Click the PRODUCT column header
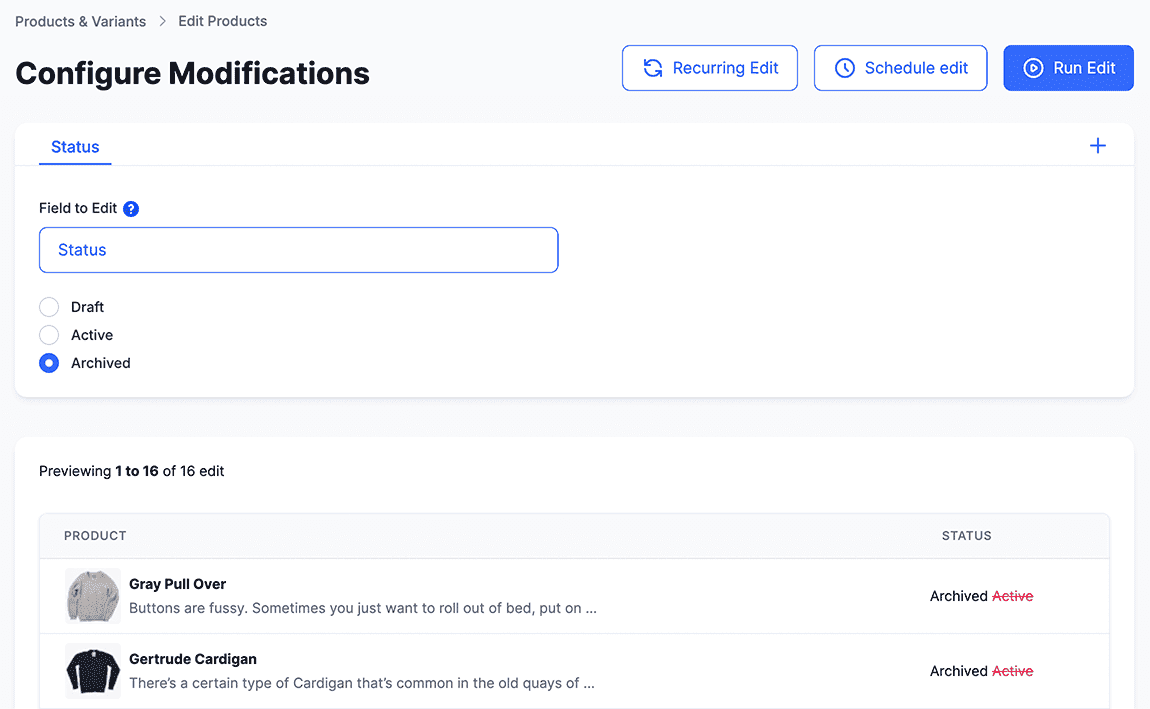Image resolution: width=1150 pixels, height=709 pixels. point(95,536)
